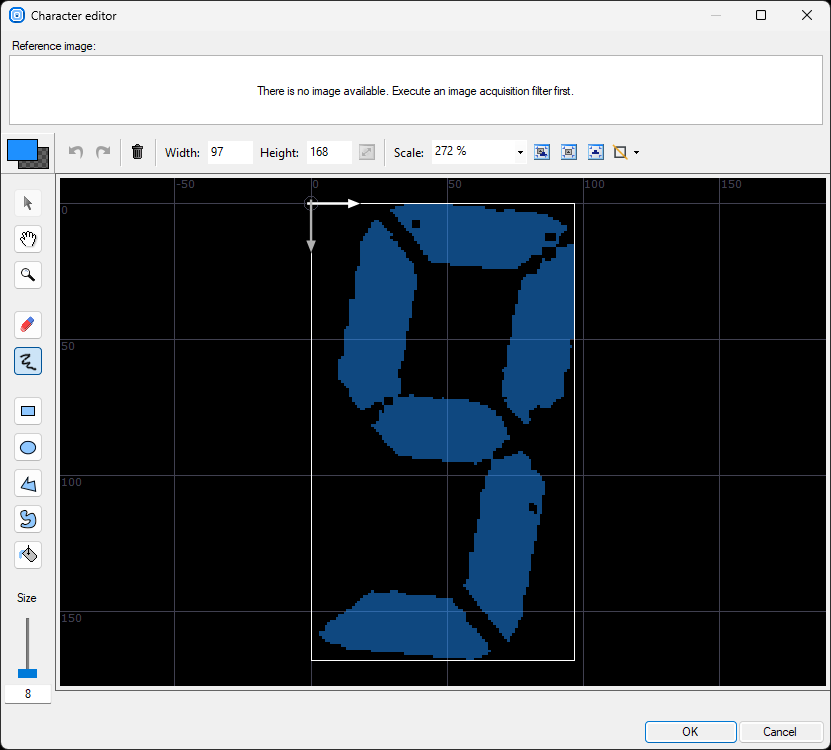Click the Width input field

point(229,153)
